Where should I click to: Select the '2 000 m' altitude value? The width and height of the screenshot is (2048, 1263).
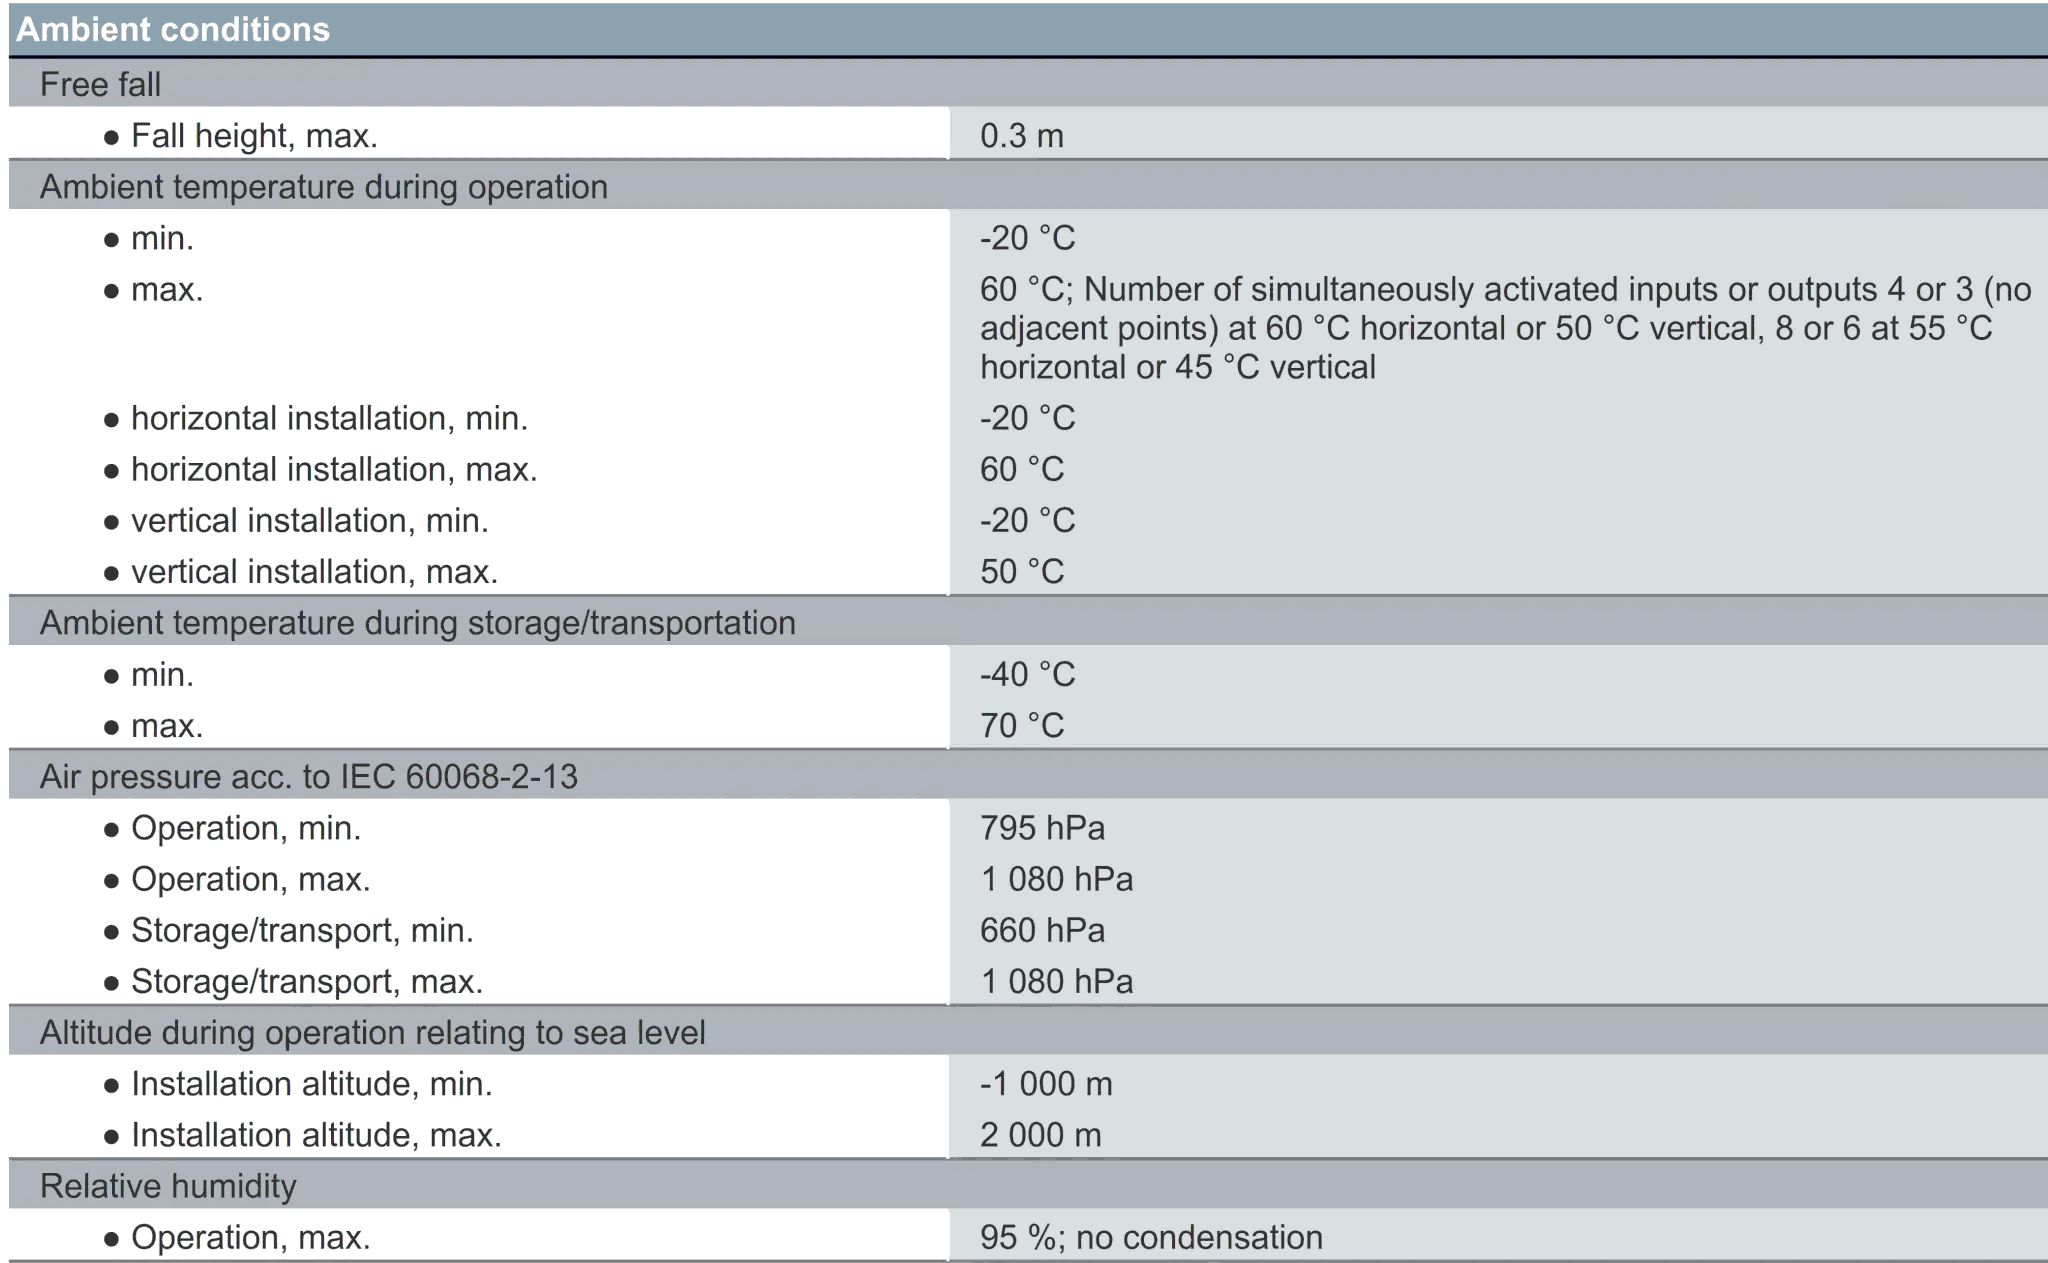click(1040, 1135)
